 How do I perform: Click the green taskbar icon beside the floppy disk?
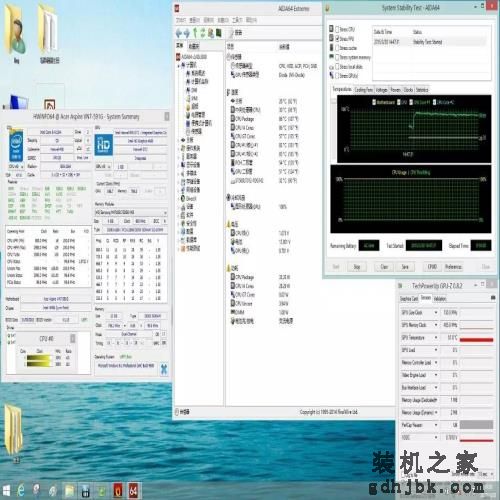pos(102,491)
